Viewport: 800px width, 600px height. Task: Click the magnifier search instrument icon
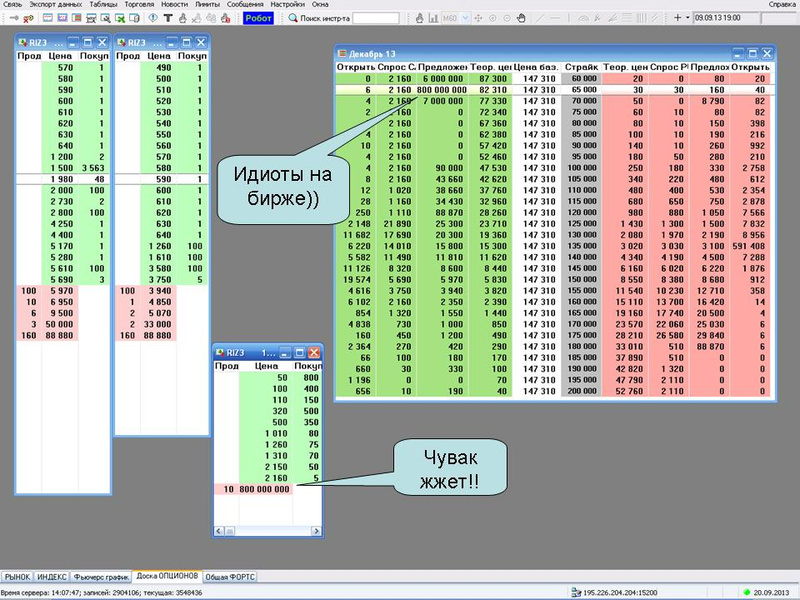[x=291, y=18]
